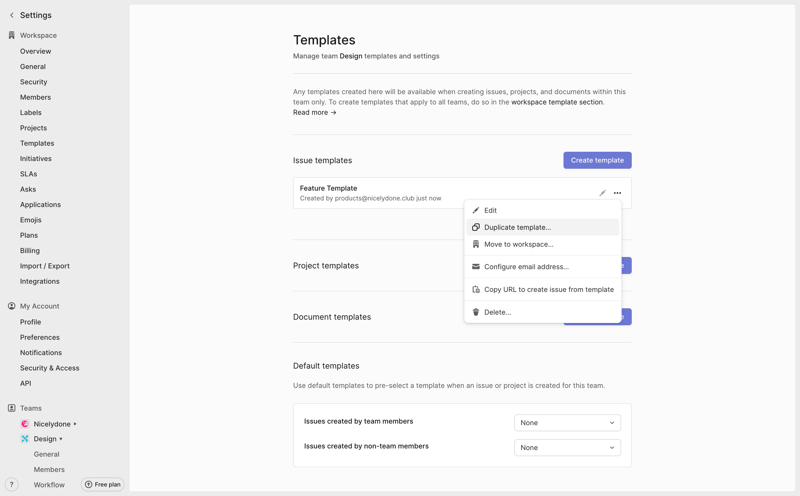The width and height of the screenshot is (800, 496).
Task: Open Workflow under the Design team
Action: [49, 485]
